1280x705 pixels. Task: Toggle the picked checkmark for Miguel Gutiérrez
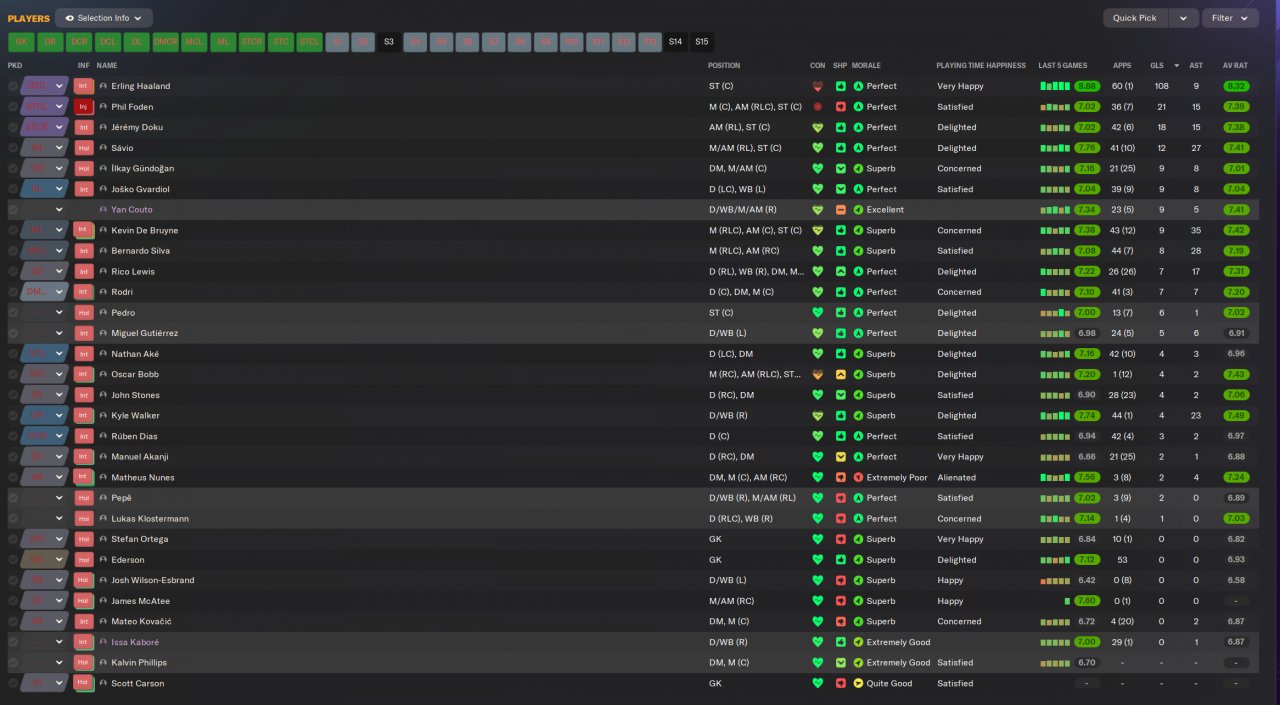(13, 333)
